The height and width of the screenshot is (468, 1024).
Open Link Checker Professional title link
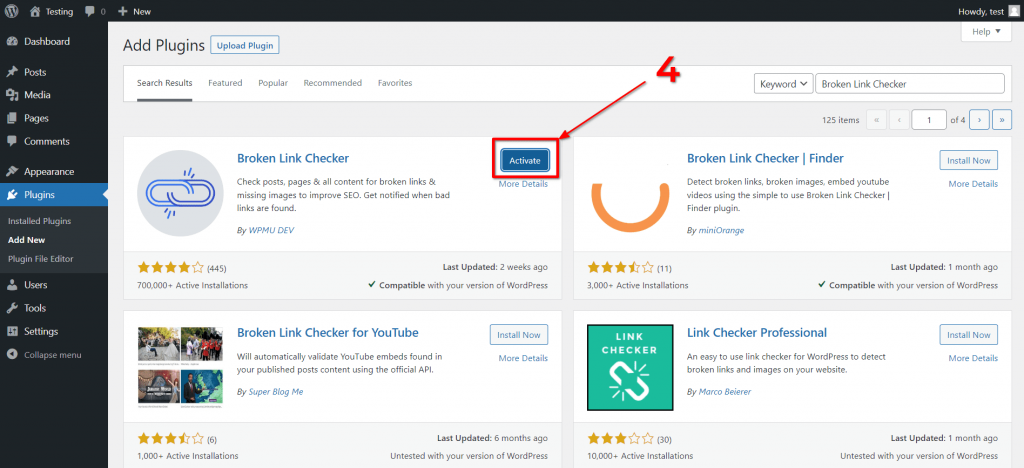point(757,332)
